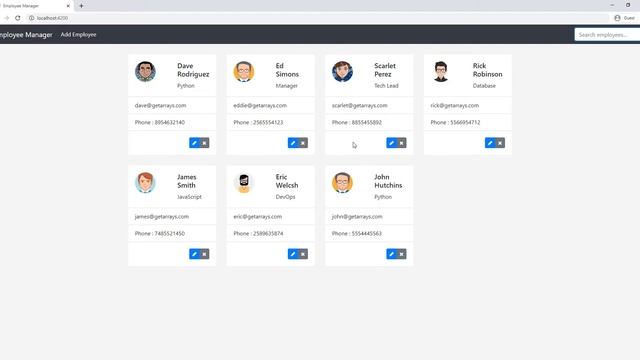Click the Ed Simons name heading
640x360 pixels.
tap(287, 70)
